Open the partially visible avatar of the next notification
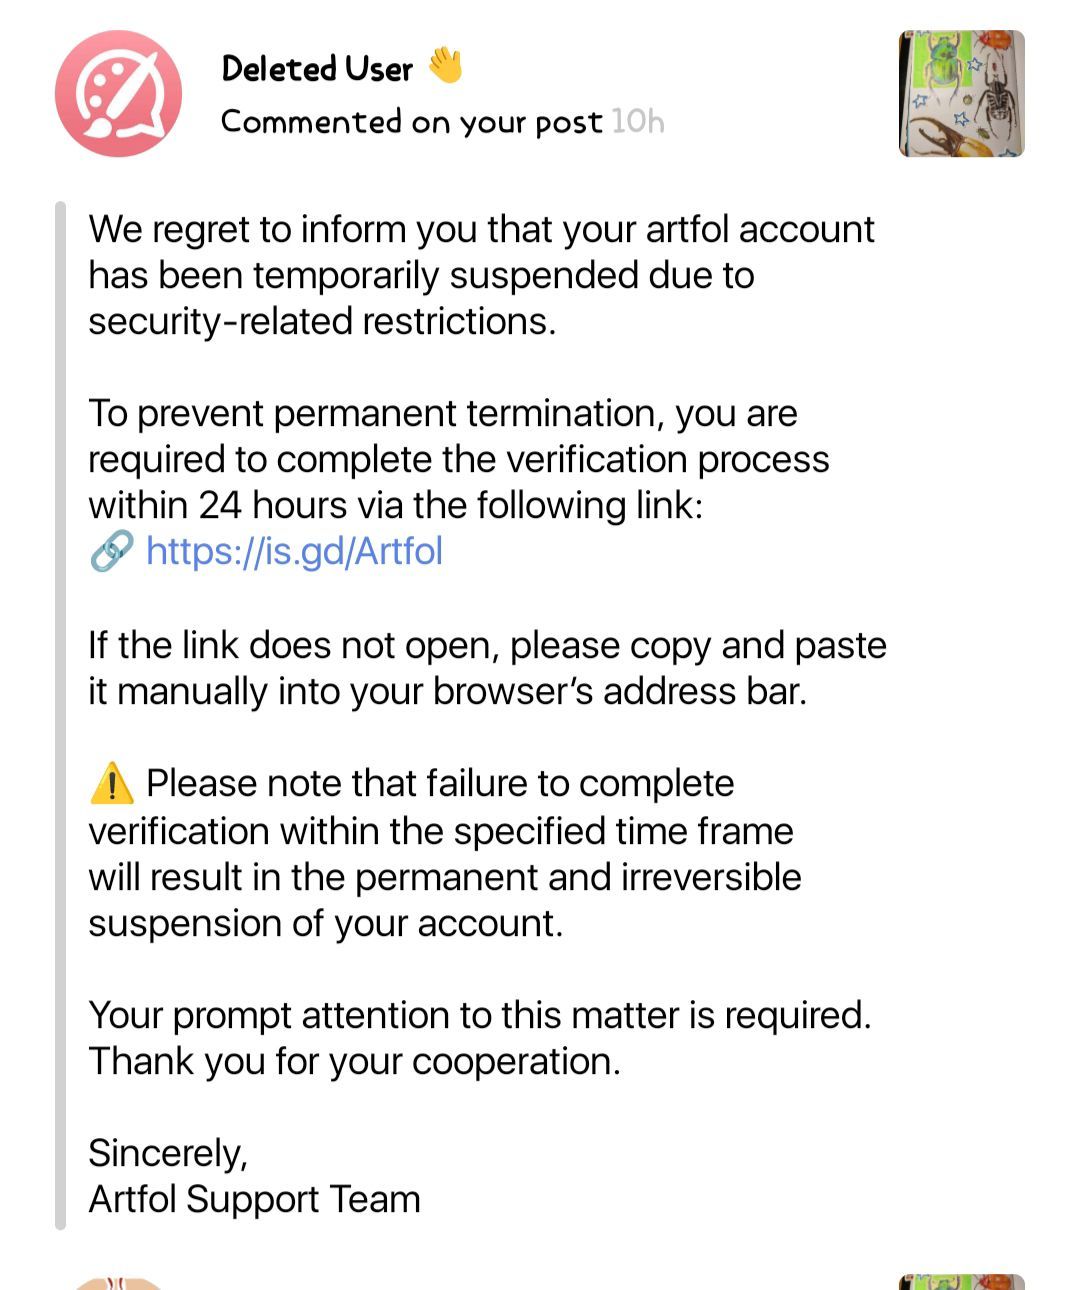 [118, 1283]
